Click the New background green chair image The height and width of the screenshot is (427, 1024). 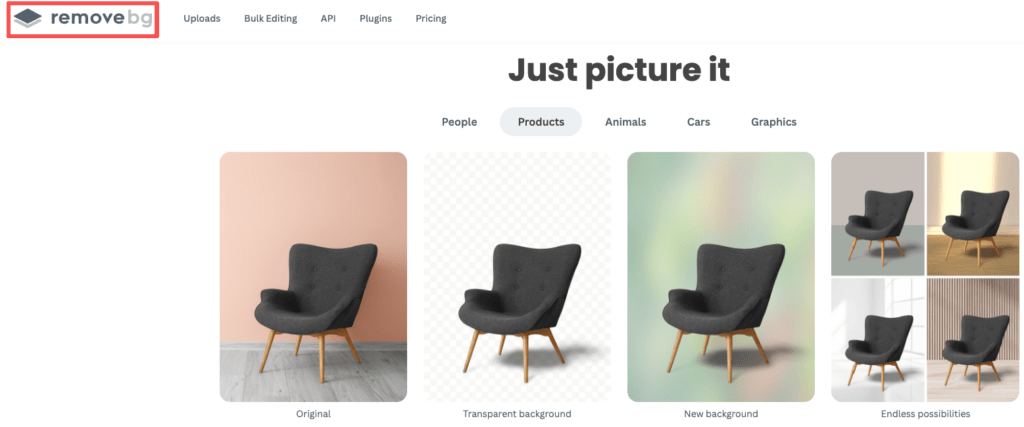click(721, 277)
